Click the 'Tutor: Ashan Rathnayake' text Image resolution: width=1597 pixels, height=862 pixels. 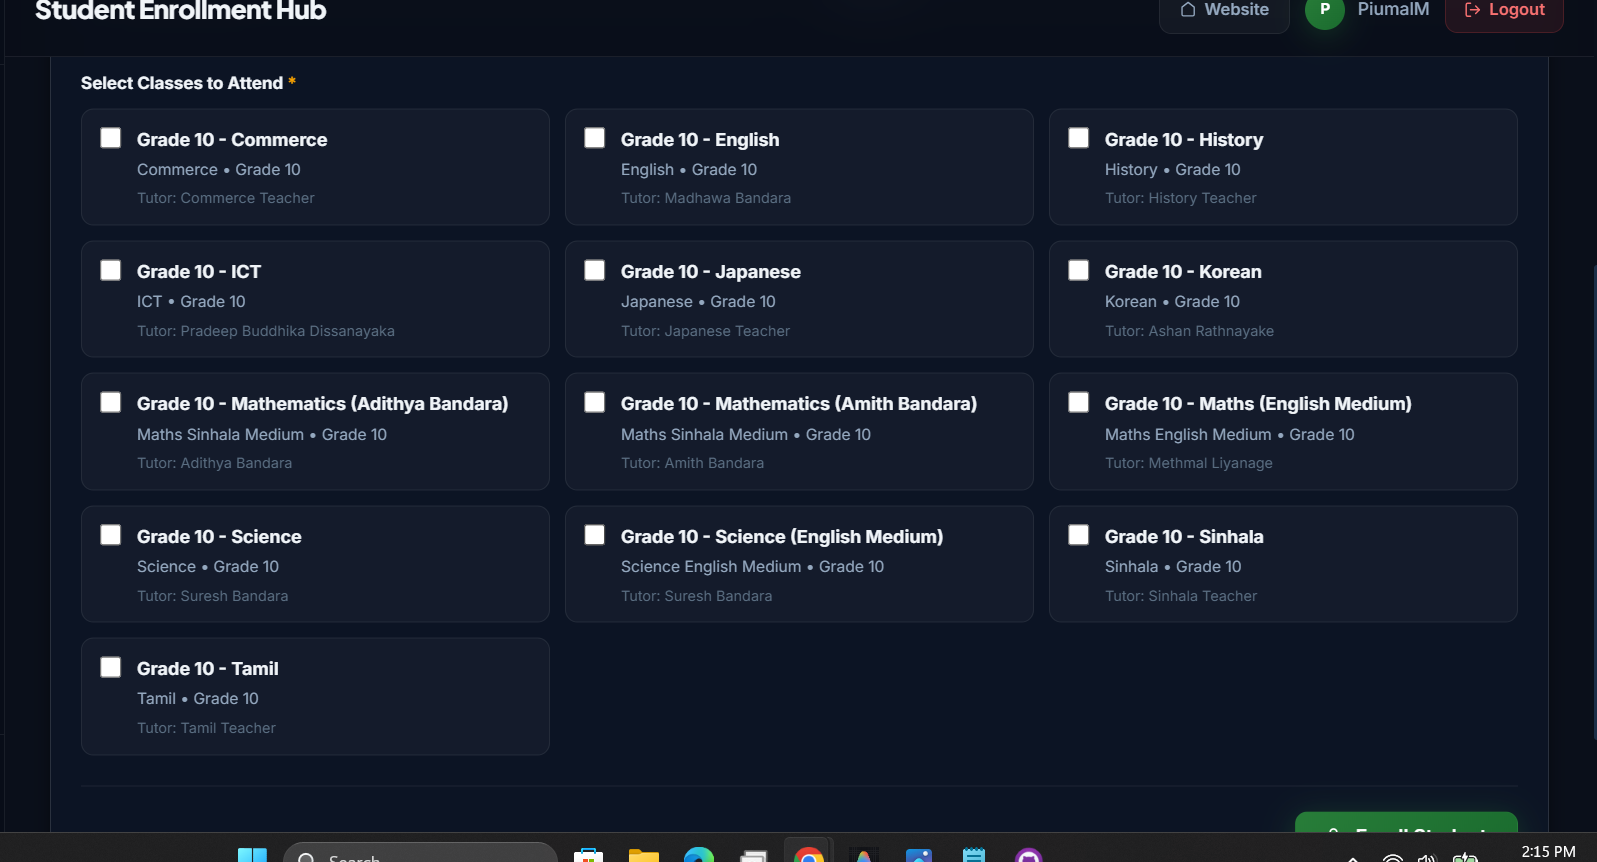1189,331
